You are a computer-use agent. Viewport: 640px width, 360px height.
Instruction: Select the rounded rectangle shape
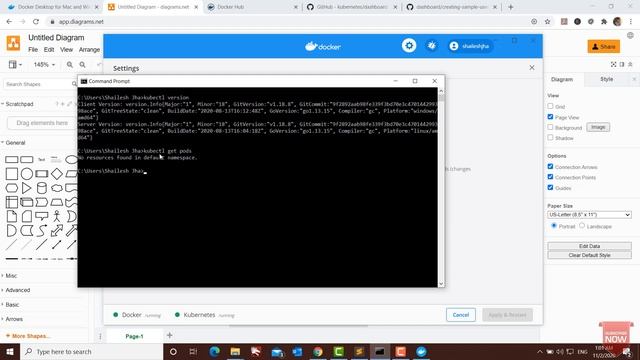coord(27,159)
